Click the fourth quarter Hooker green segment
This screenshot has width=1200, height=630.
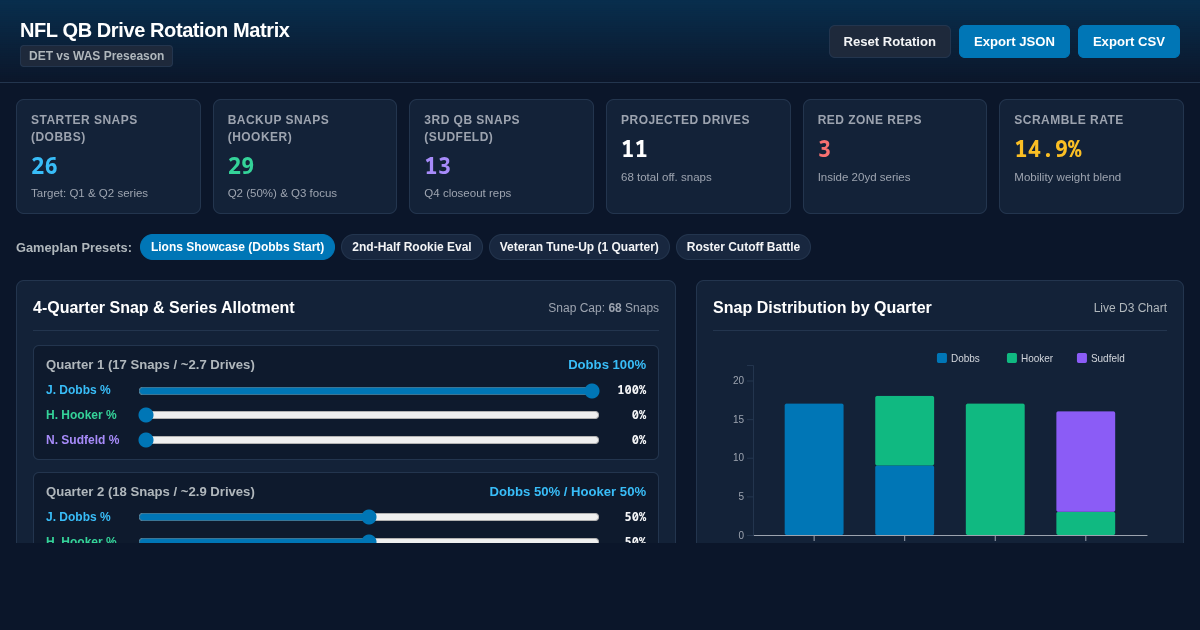pos(1086,523)
